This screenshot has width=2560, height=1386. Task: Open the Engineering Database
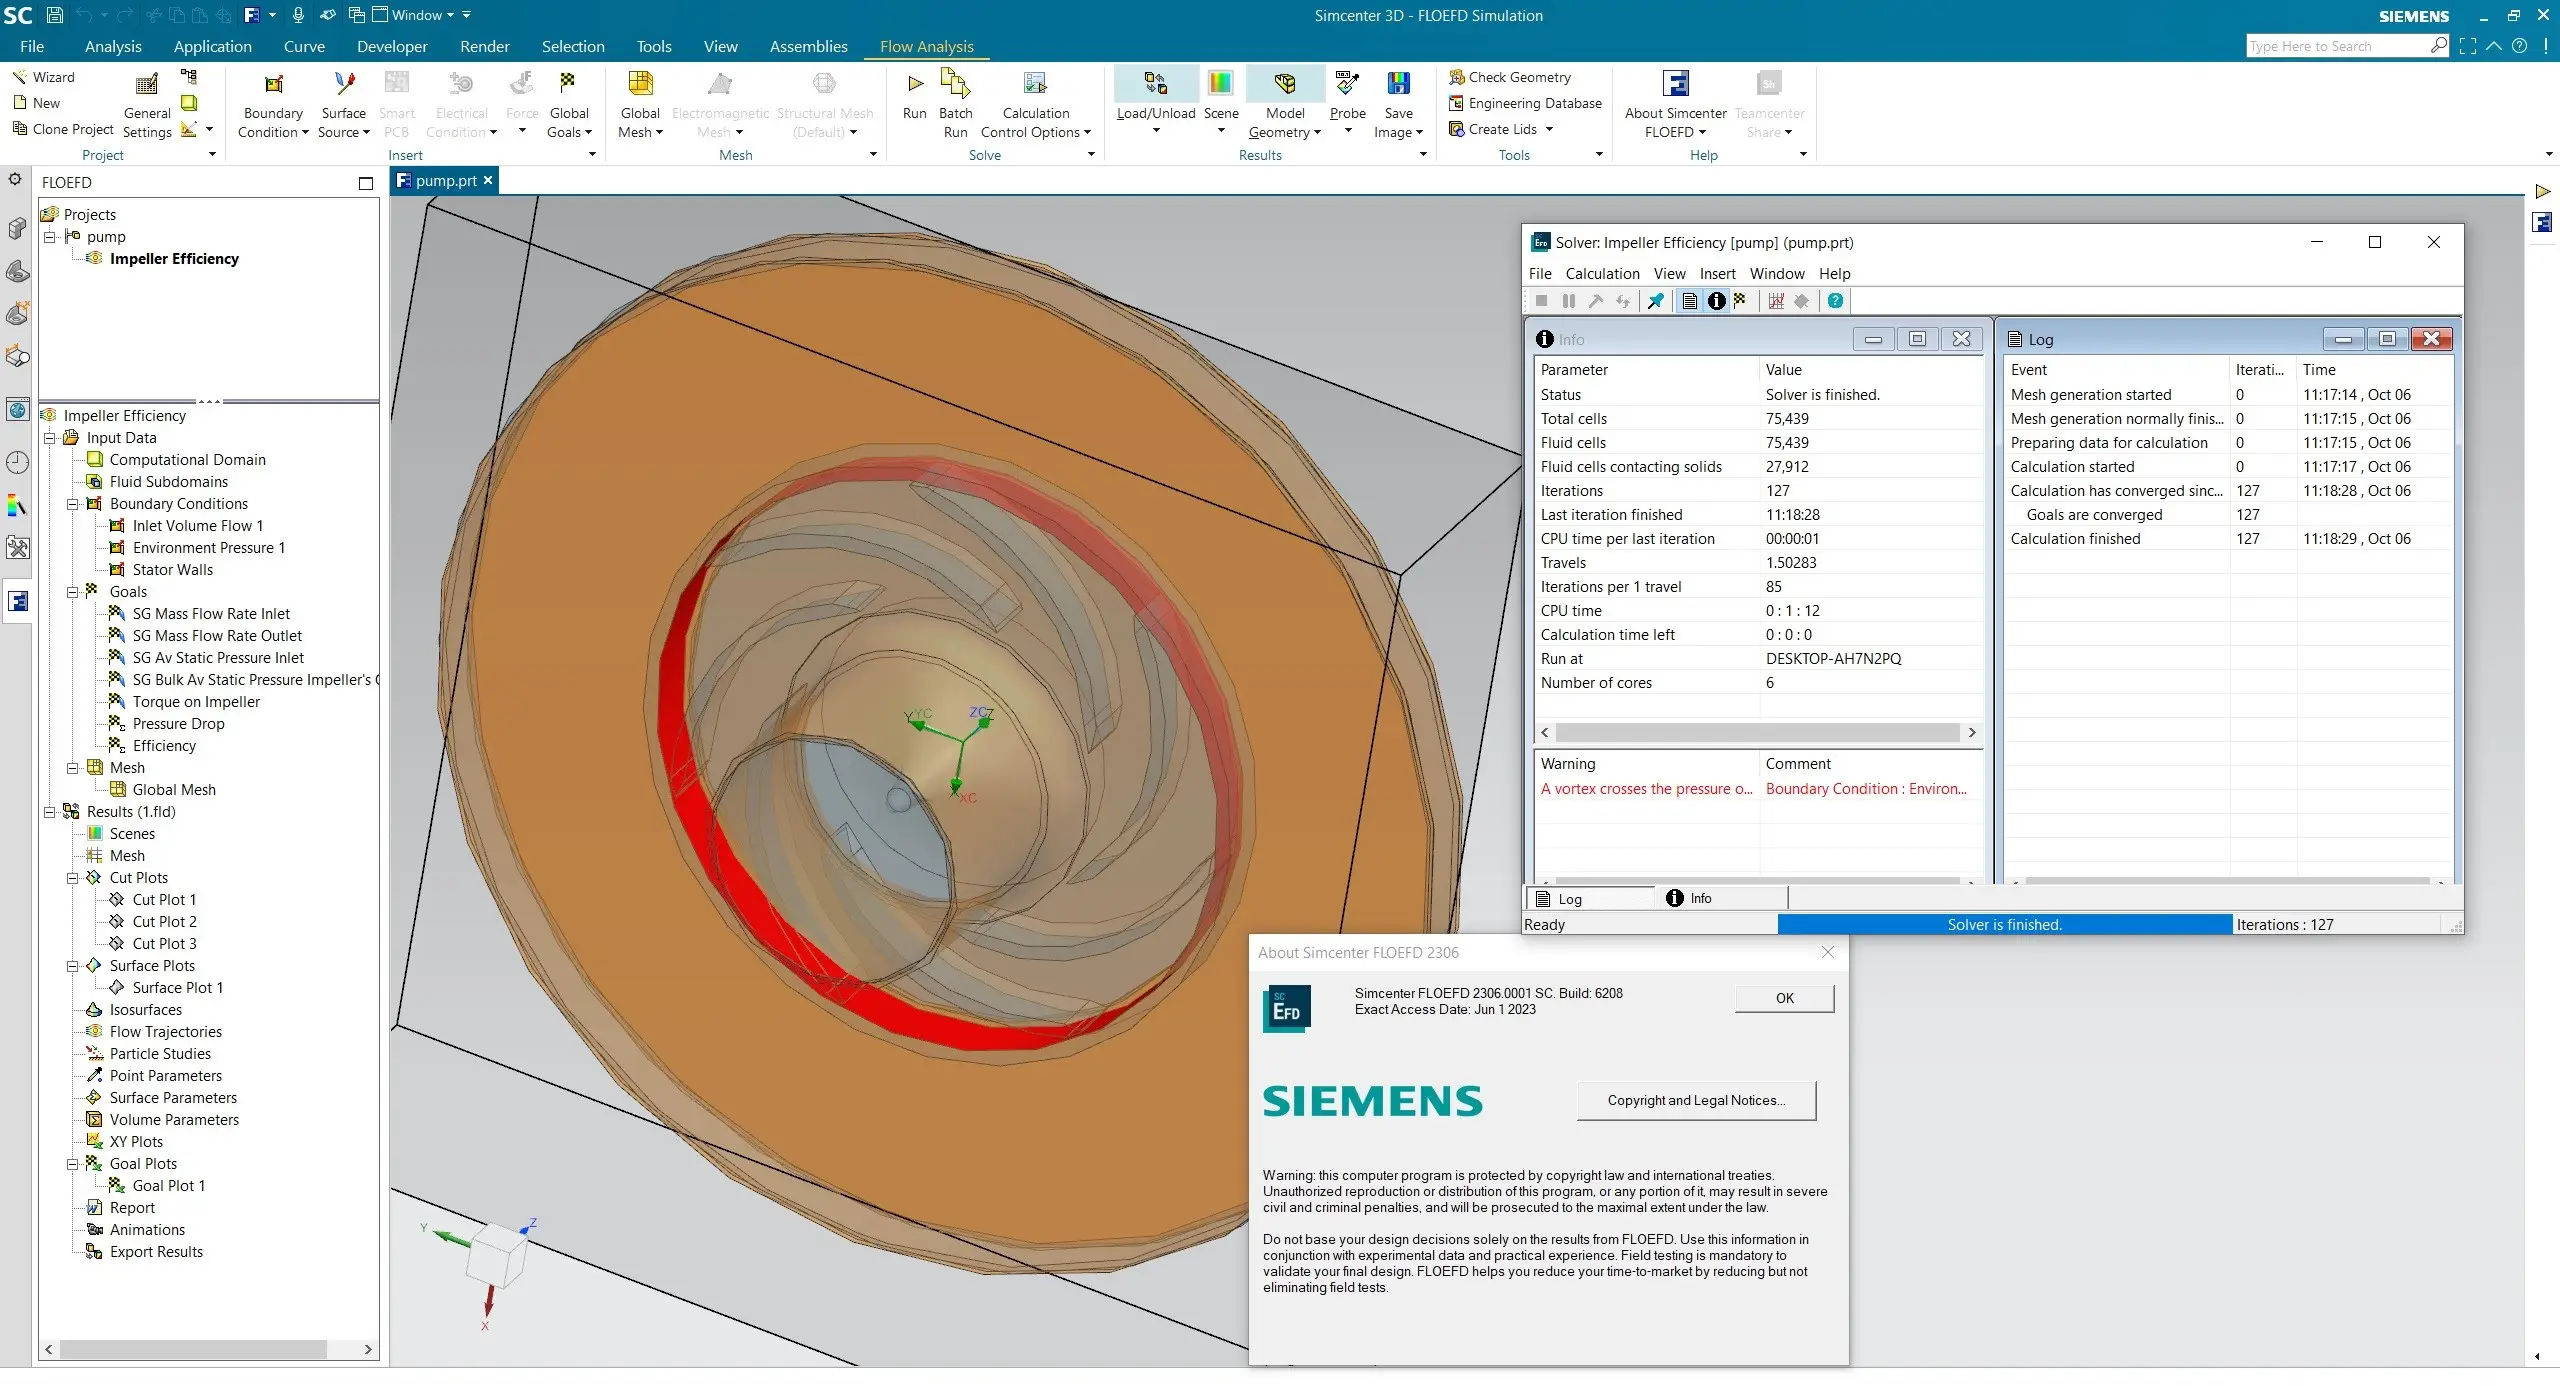(1525, 103)
